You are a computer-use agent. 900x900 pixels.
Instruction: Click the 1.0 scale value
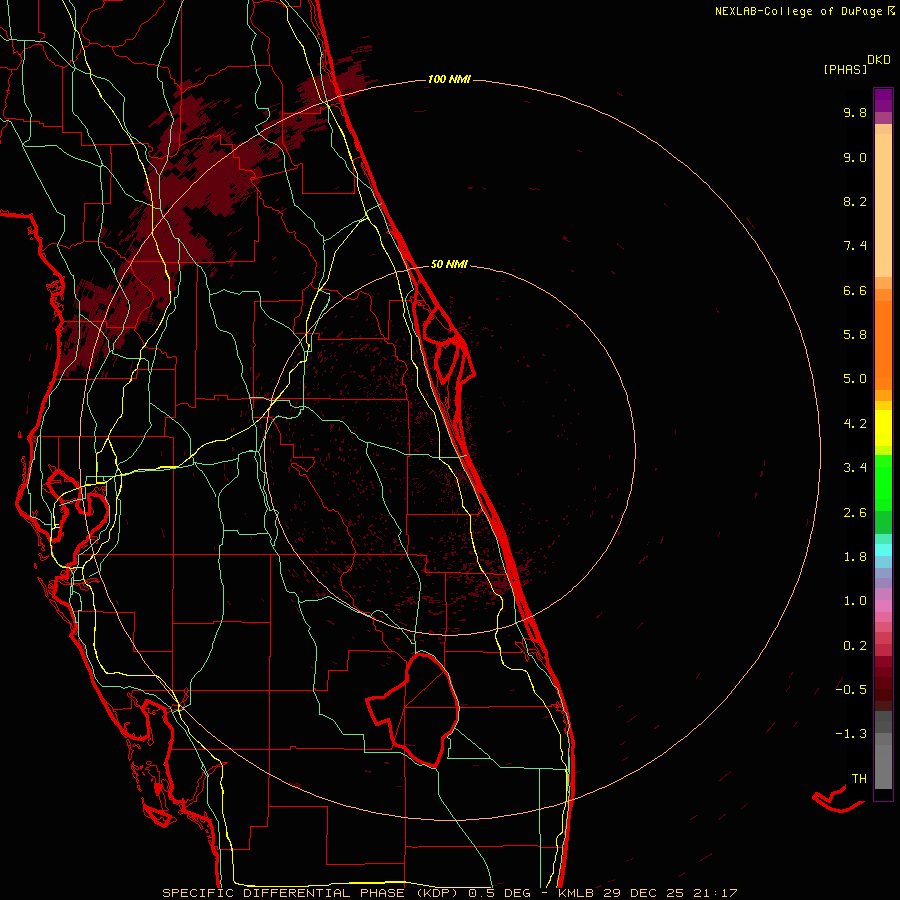point(855,601)
